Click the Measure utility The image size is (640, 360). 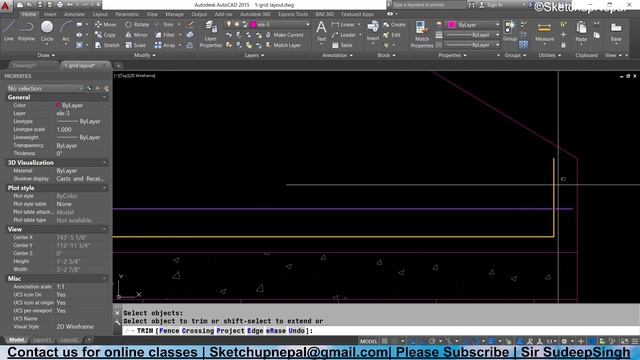point(544,32)
